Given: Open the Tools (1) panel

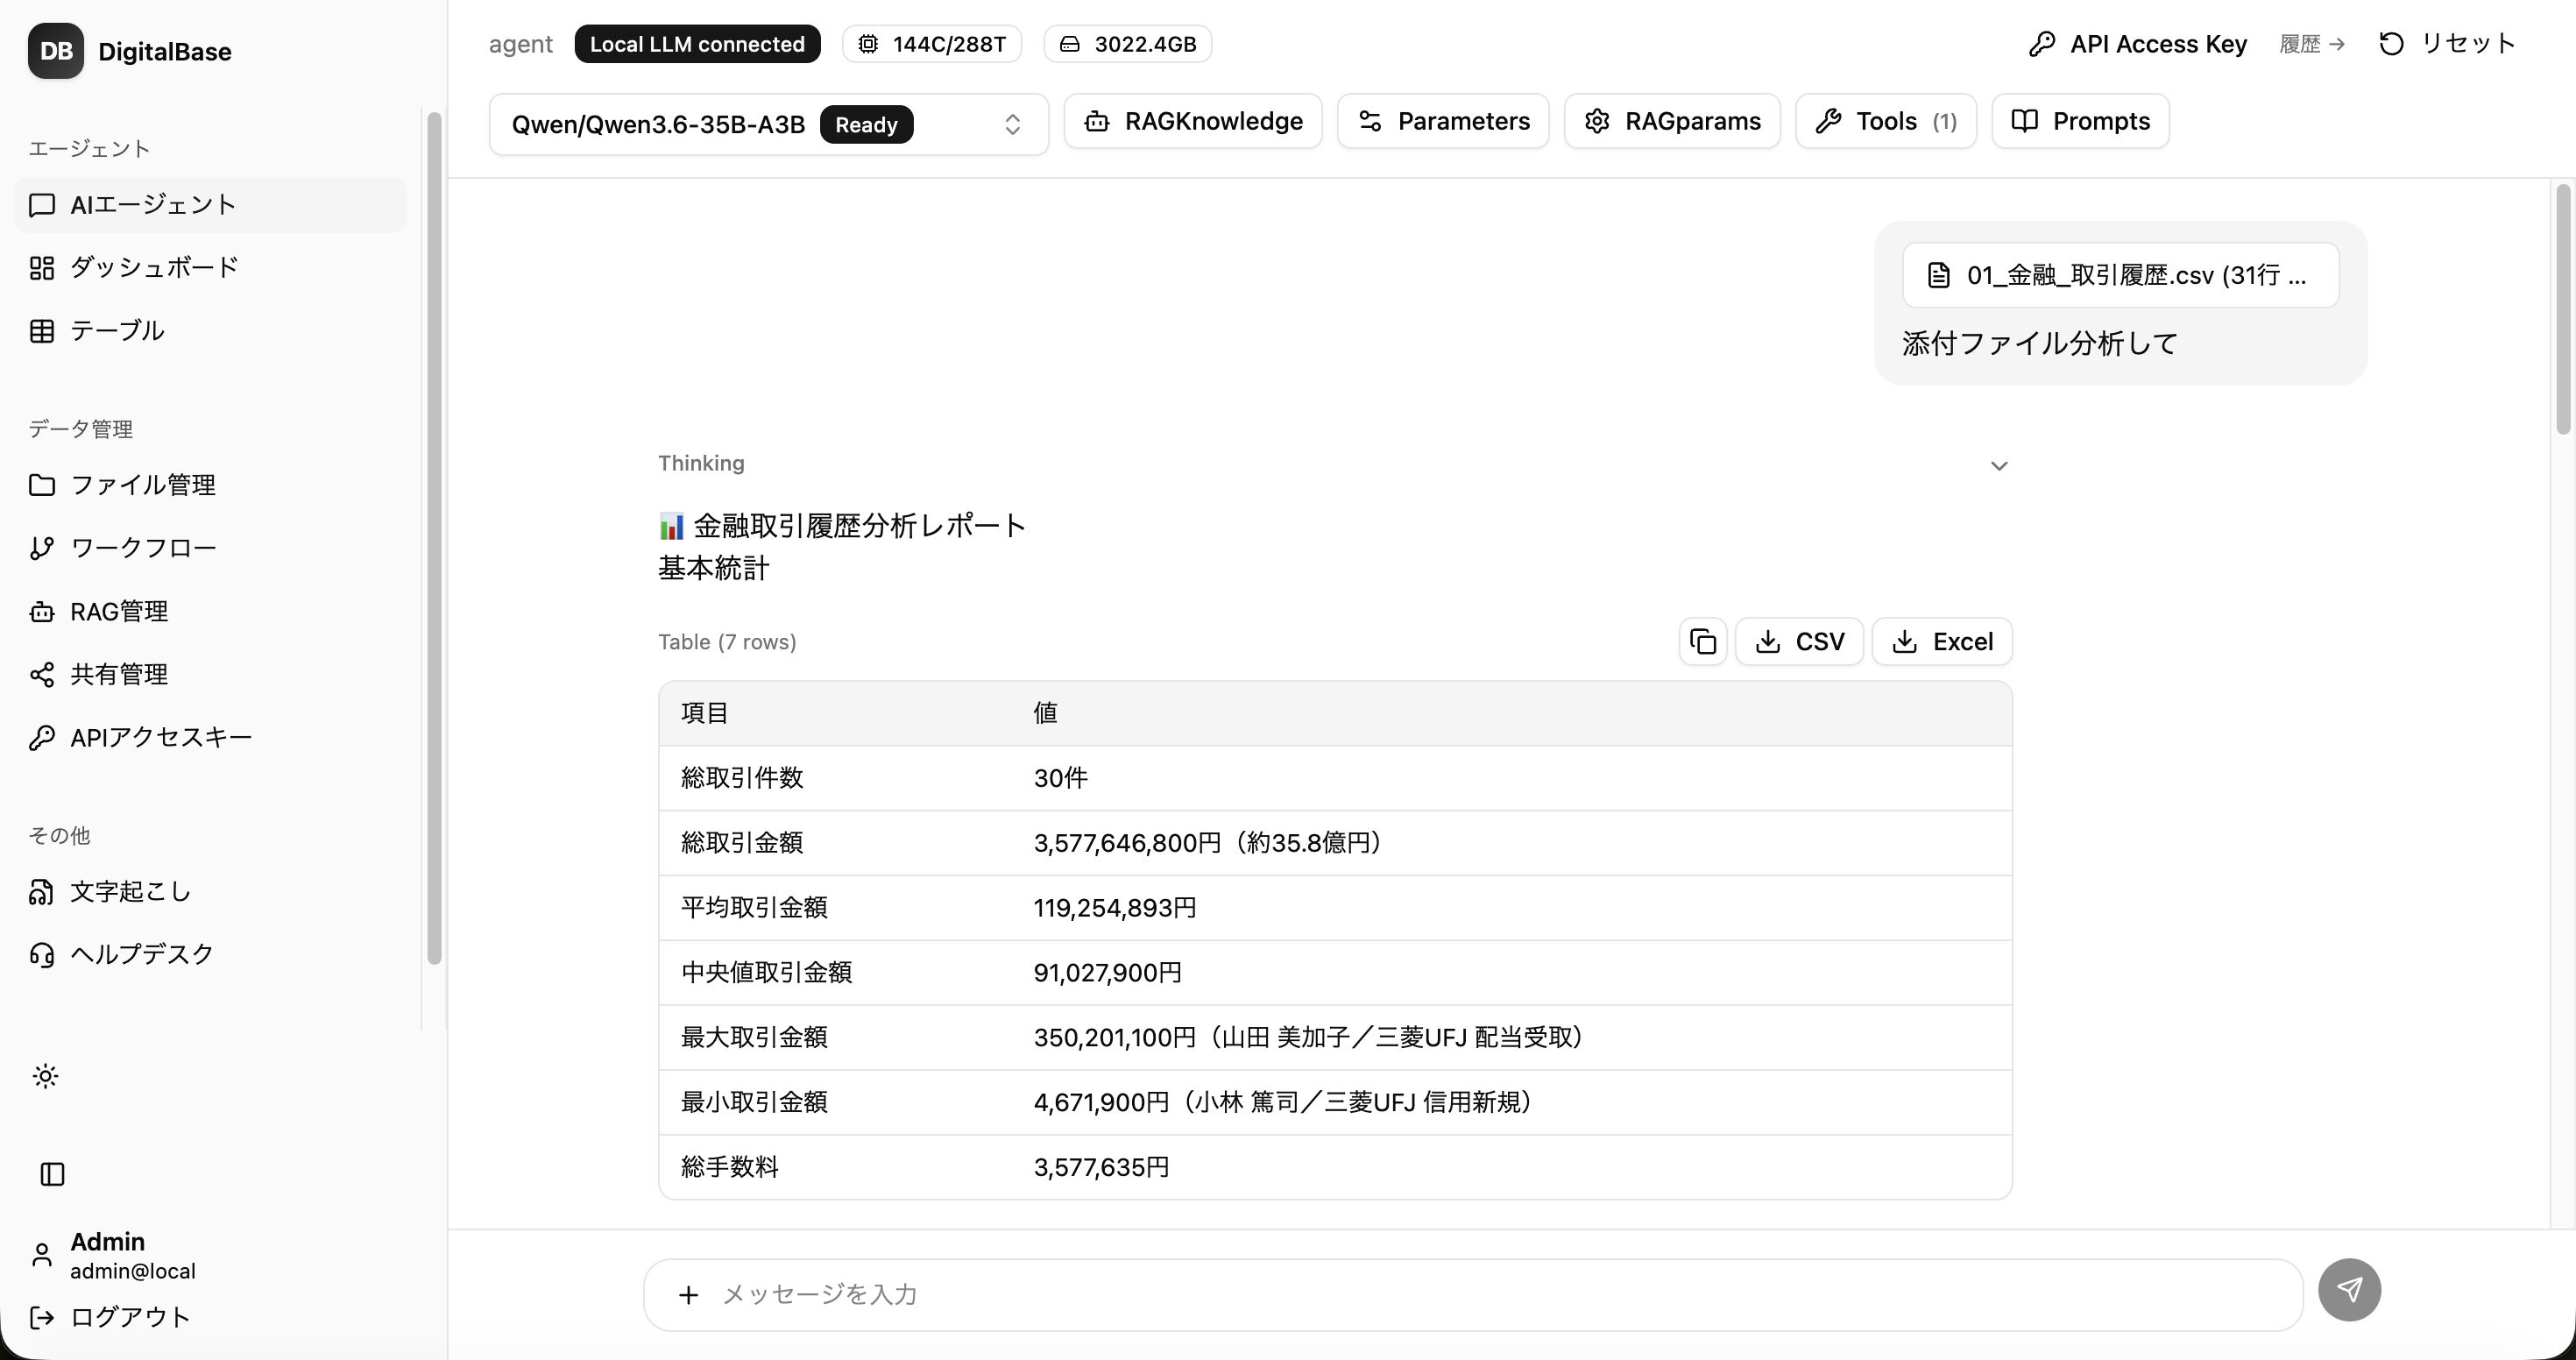Looking at the screenshot, I should 1886,121.
